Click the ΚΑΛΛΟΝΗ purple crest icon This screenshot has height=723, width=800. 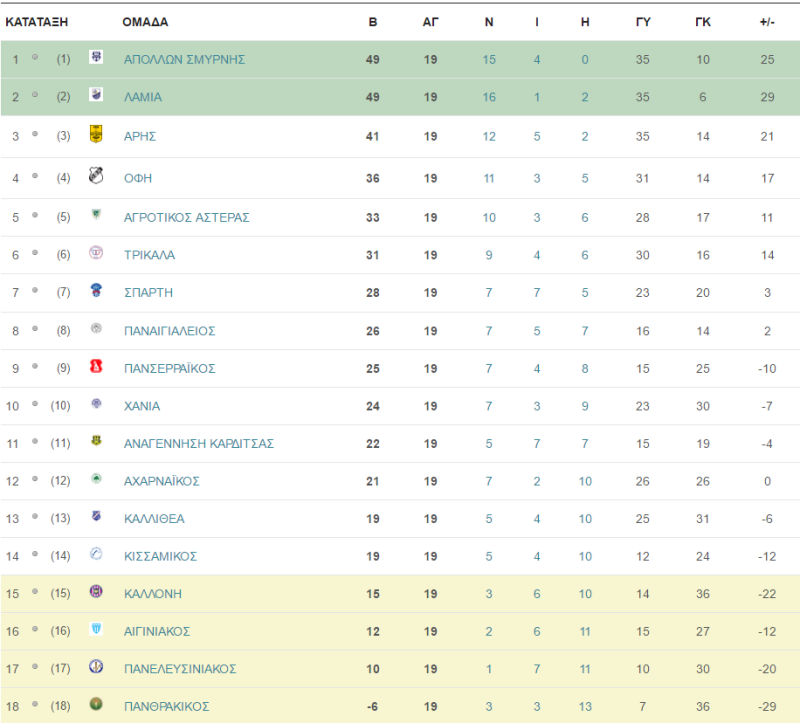click(x=96, y=591)
